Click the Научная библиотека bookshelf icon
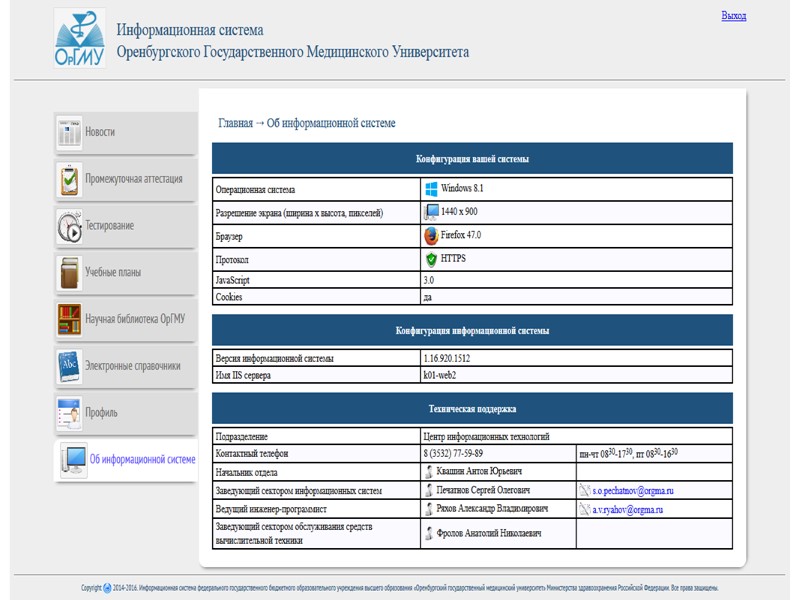Viewport: 800px width, 600px height. point(69,320)
